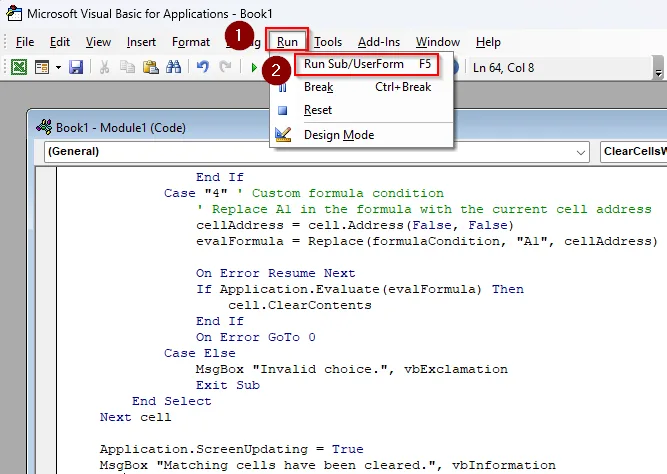
Task: Click the Undo arrow icon
Action: pos(203,67)
